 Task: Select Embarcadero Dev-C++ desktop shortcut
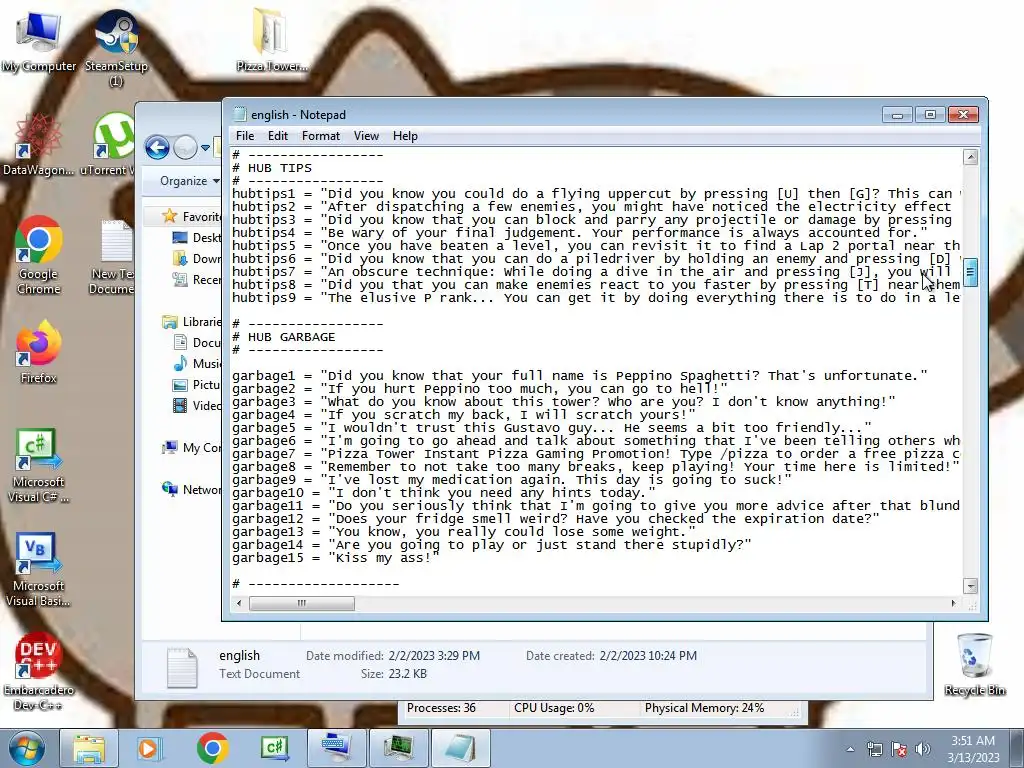point(39,673)
